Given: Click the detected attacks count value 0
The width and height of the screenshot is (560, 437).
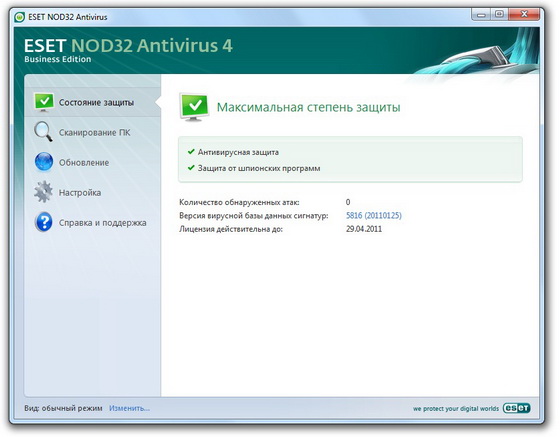Looking at the screenshot, I should pyautogui.click(x=348, y=202).
